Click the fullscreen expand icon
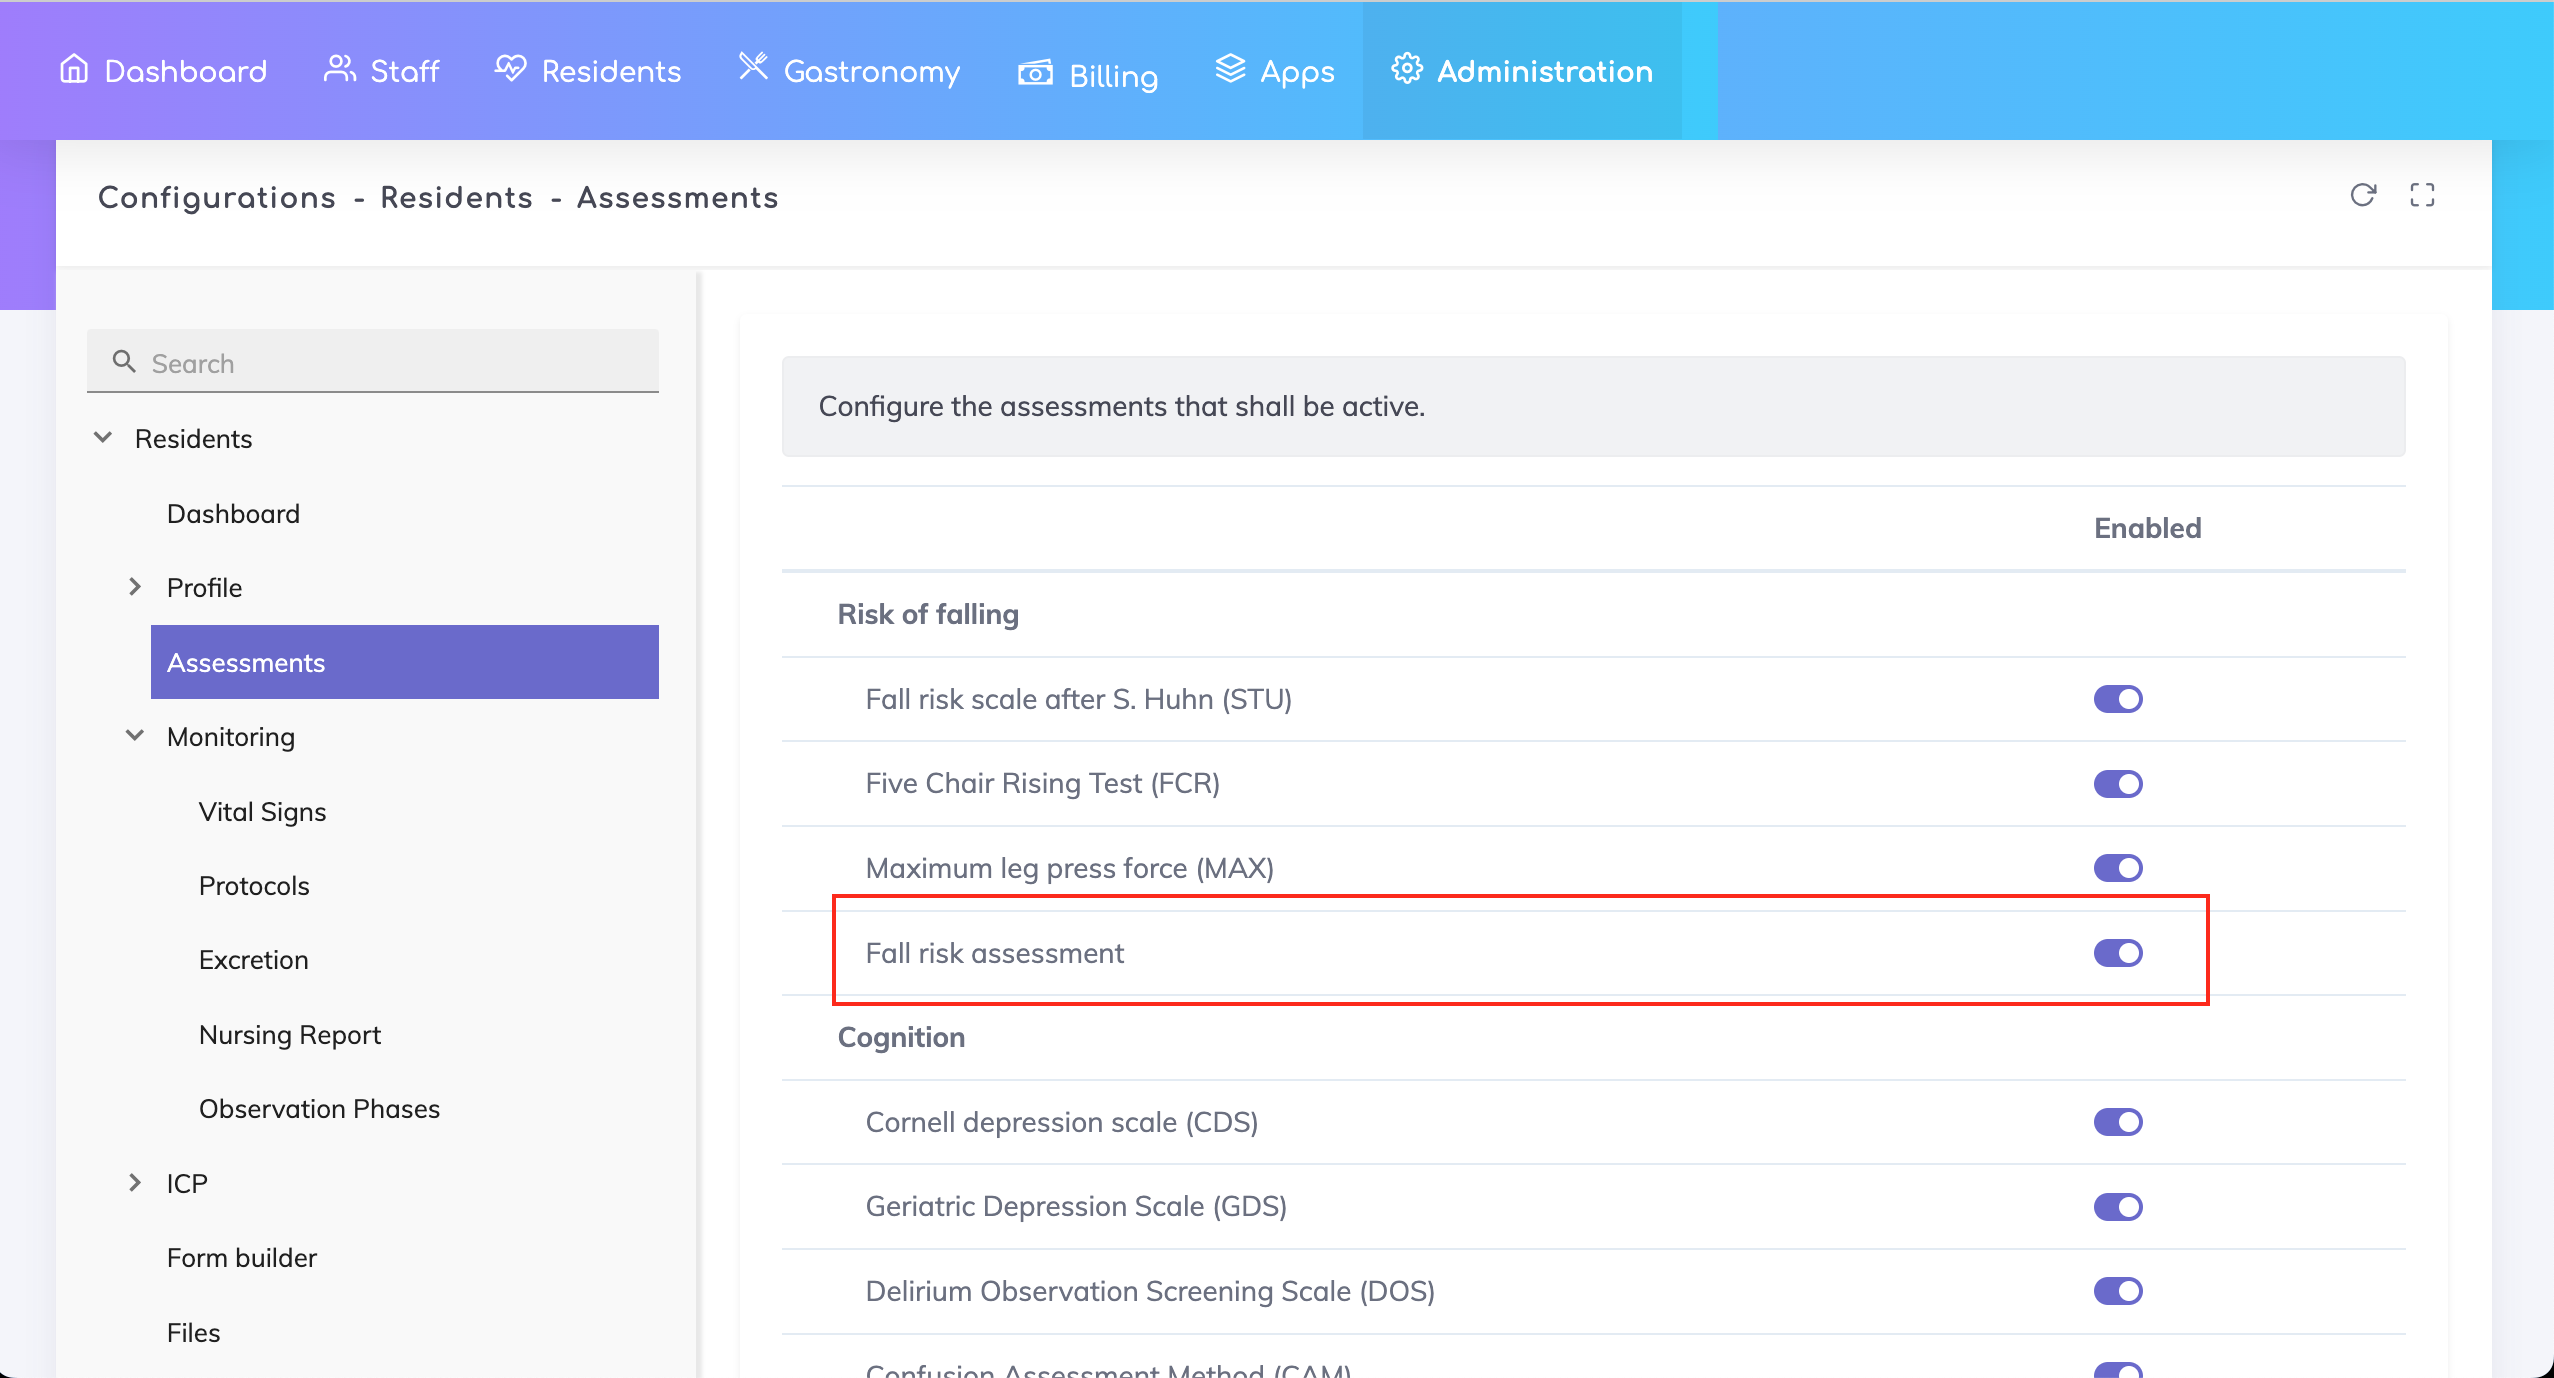This screenshot has width=2554, height=1378. click(x=2422, y=195)
